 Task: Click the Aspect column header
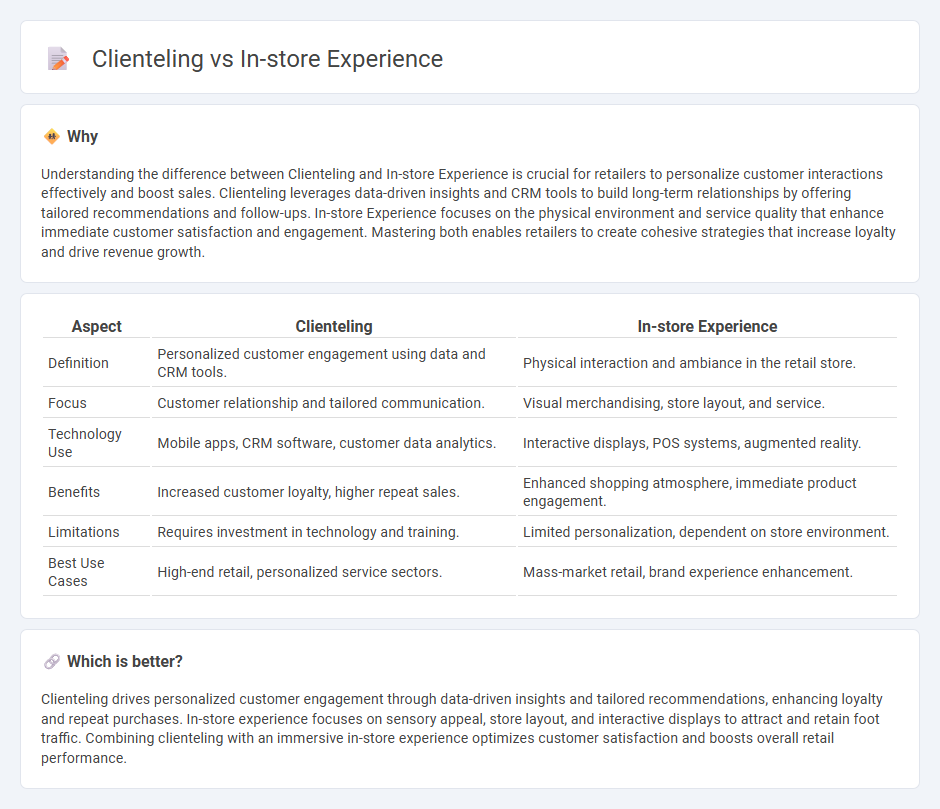point(97,326)
